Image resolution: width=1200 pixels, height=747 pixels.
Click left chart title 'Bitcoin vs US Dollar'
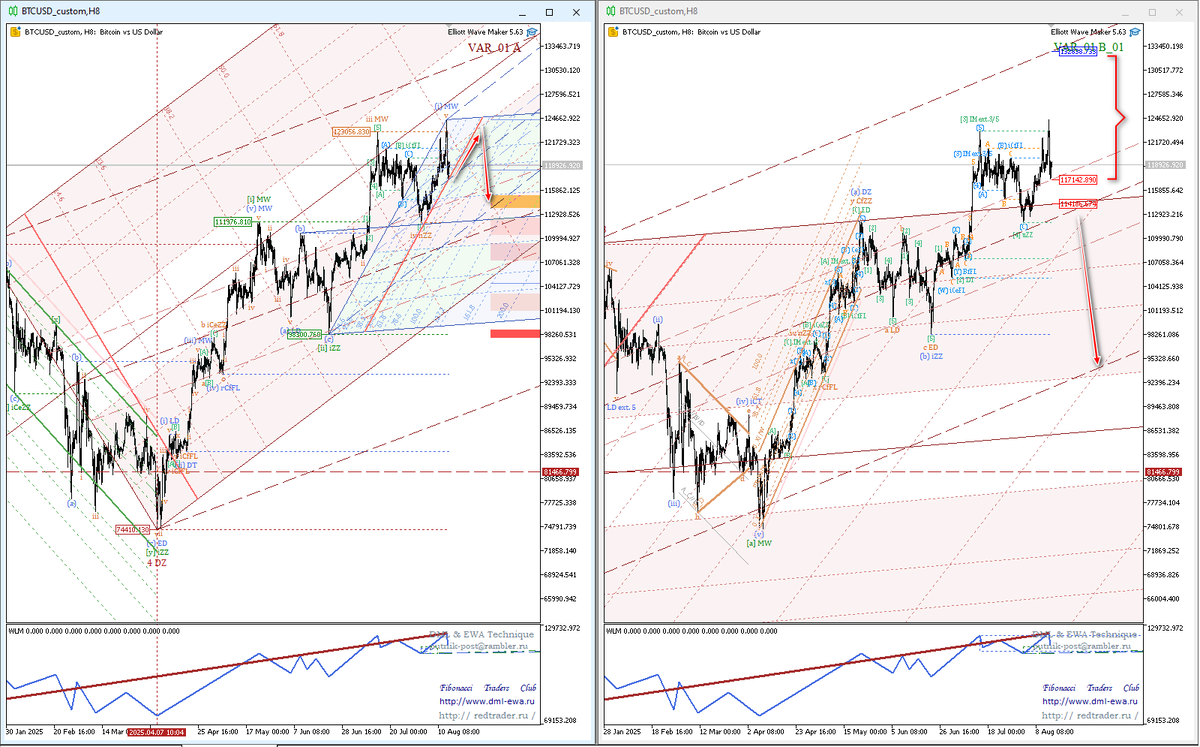(132, 32)
